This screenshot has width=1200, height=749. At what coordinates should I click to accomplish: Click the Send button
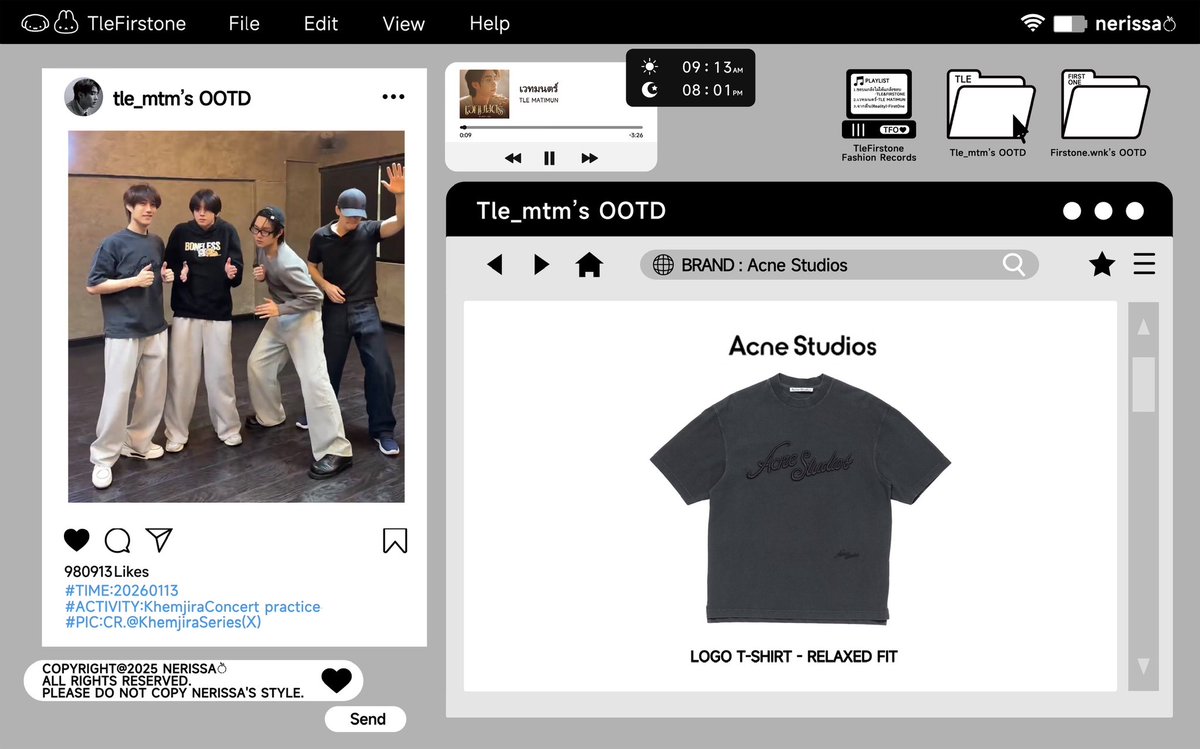(x=367, y=719)
